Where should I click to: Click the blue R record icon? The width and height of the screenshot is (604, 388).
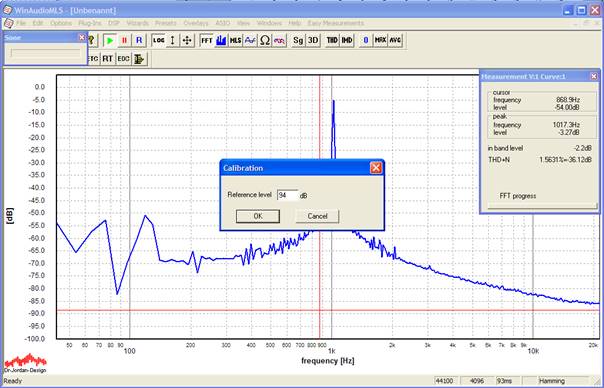(139, 40)
